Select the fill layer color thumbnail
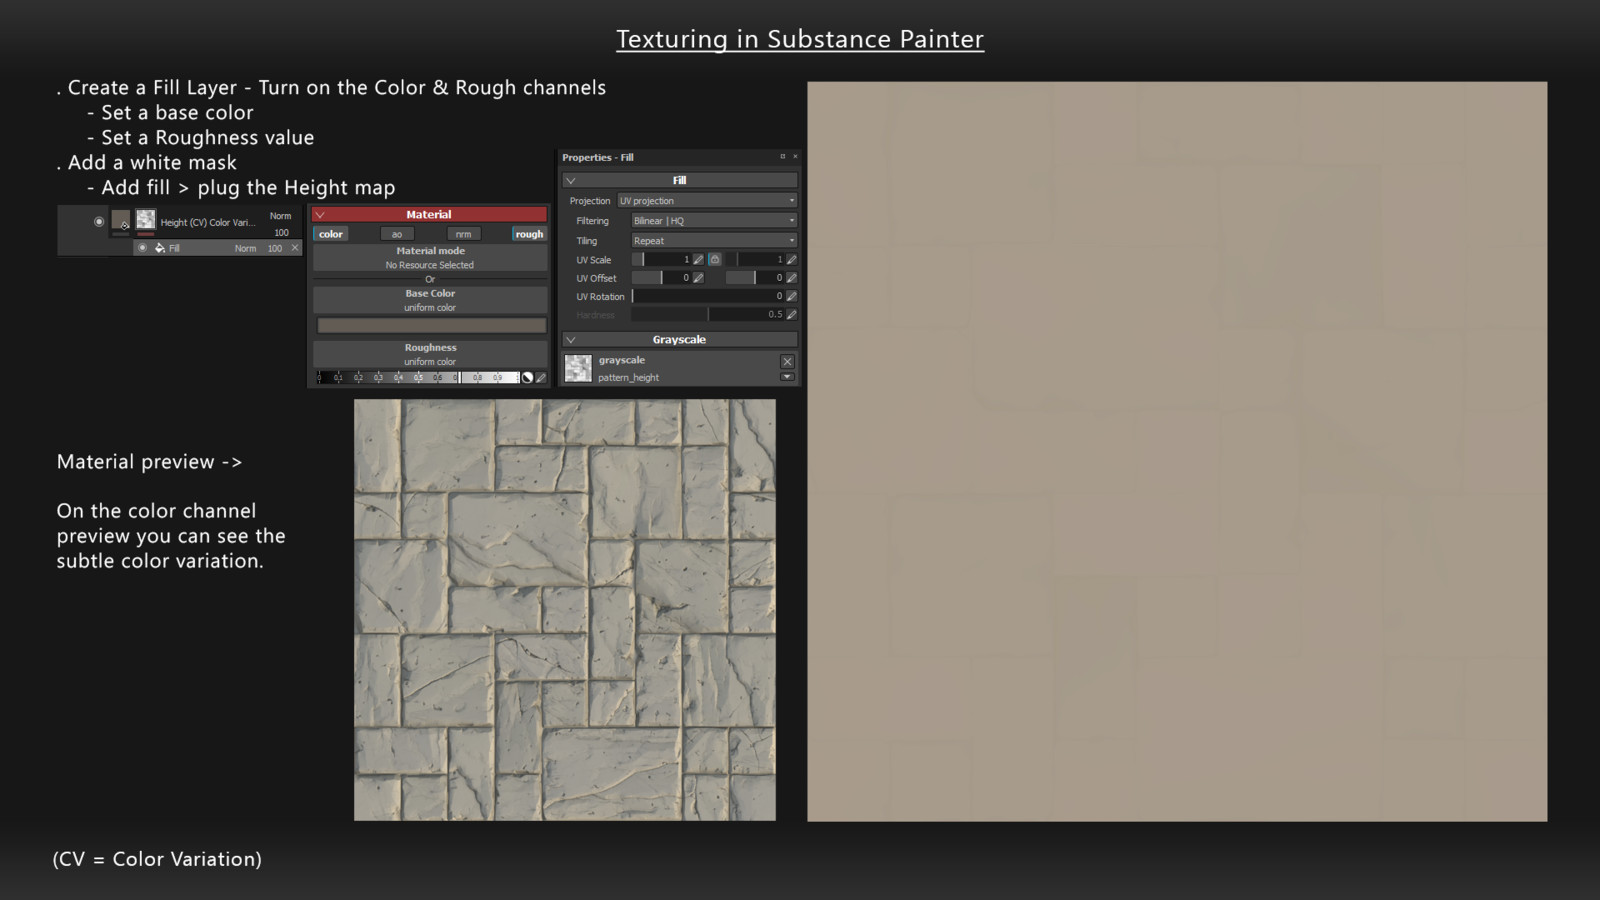 pos(121,220)
